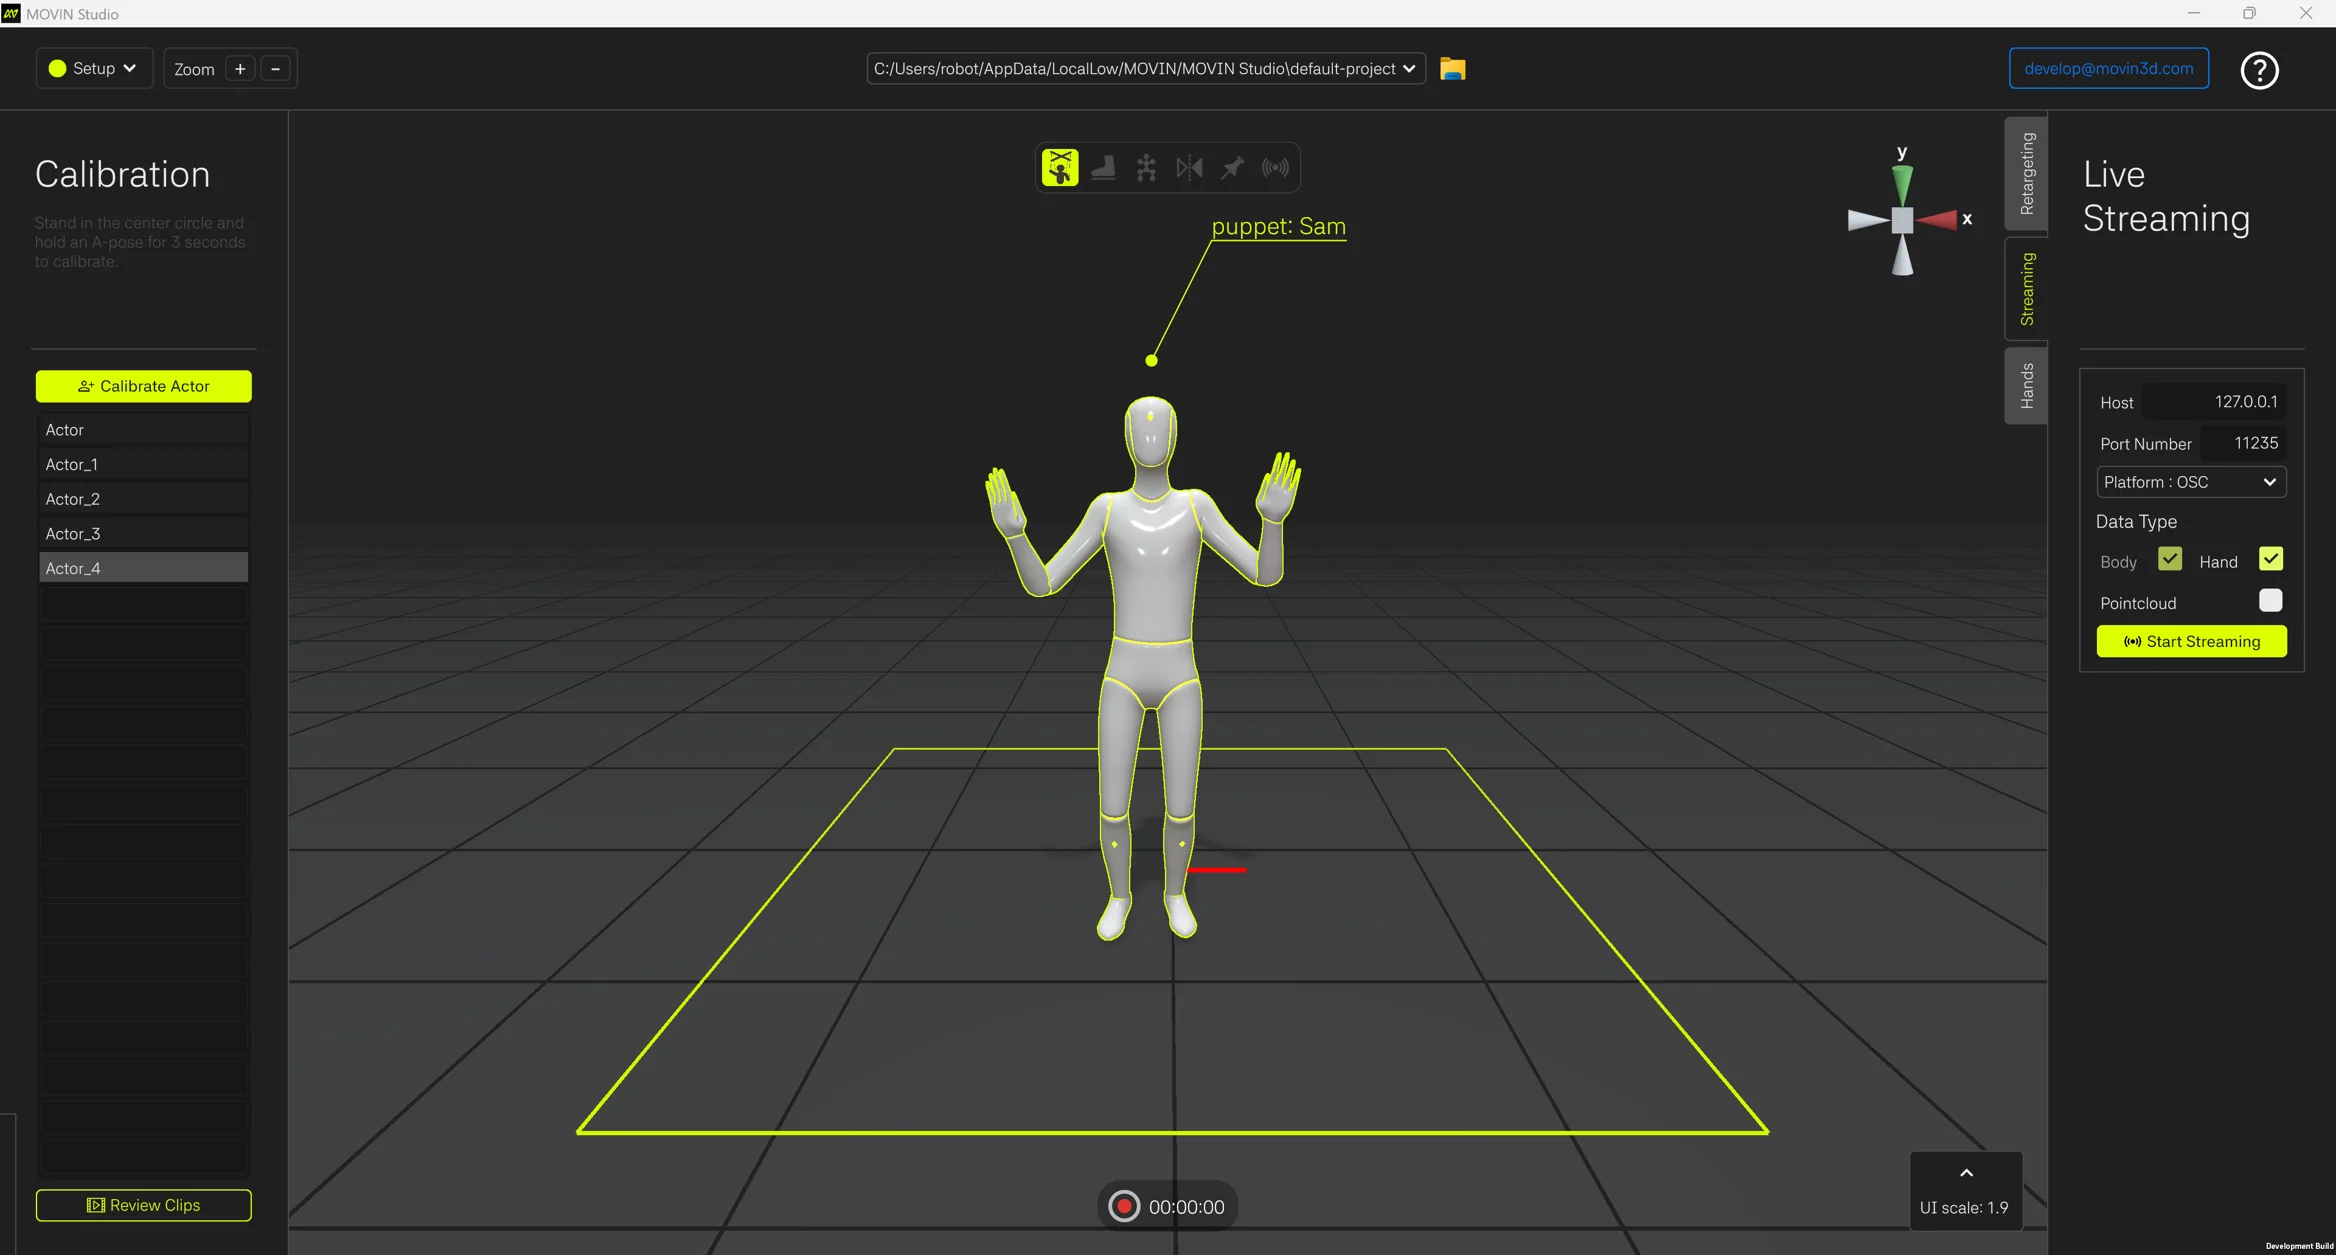Expand the Setup mode dropdown
Image resolution: width=2336 pixels, height=1255 pixels.
94,68
